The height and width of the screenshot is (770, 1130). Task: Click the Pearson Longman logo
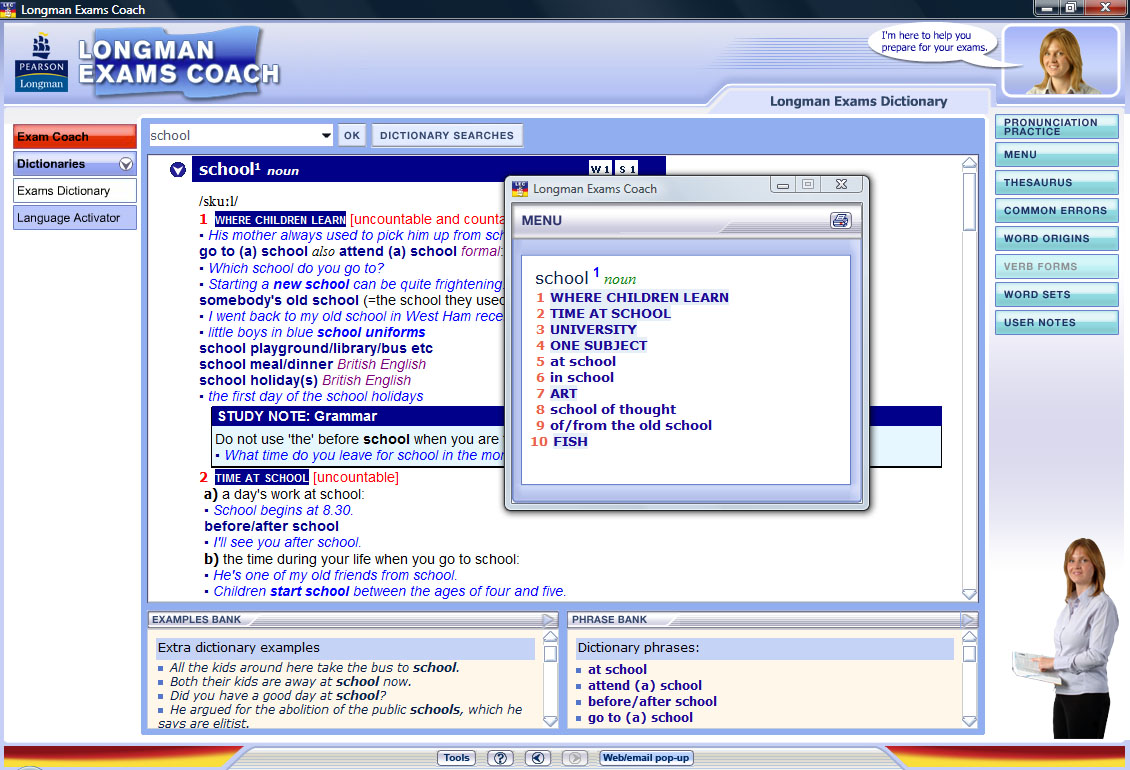click(x=41, y=63)
